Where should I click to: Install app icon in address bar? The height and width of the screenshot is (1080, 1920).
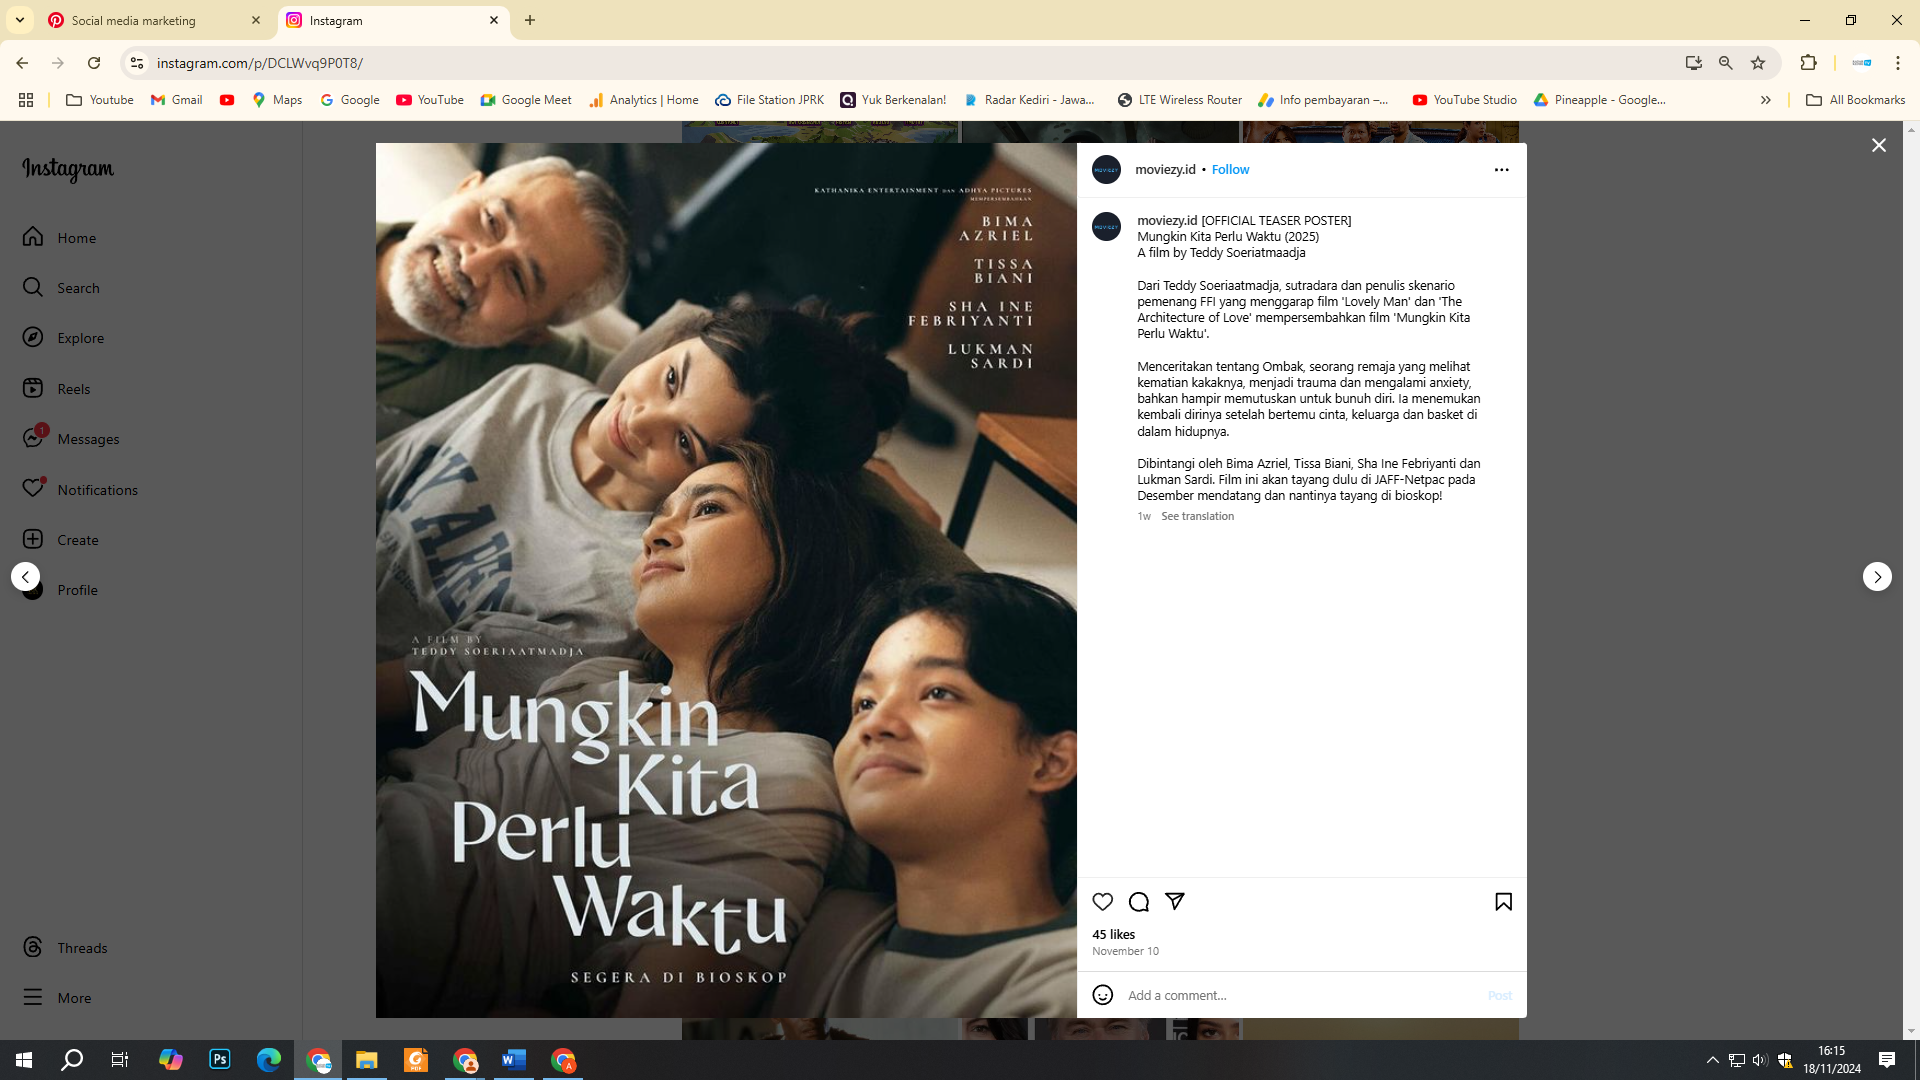click(1693, 63)
